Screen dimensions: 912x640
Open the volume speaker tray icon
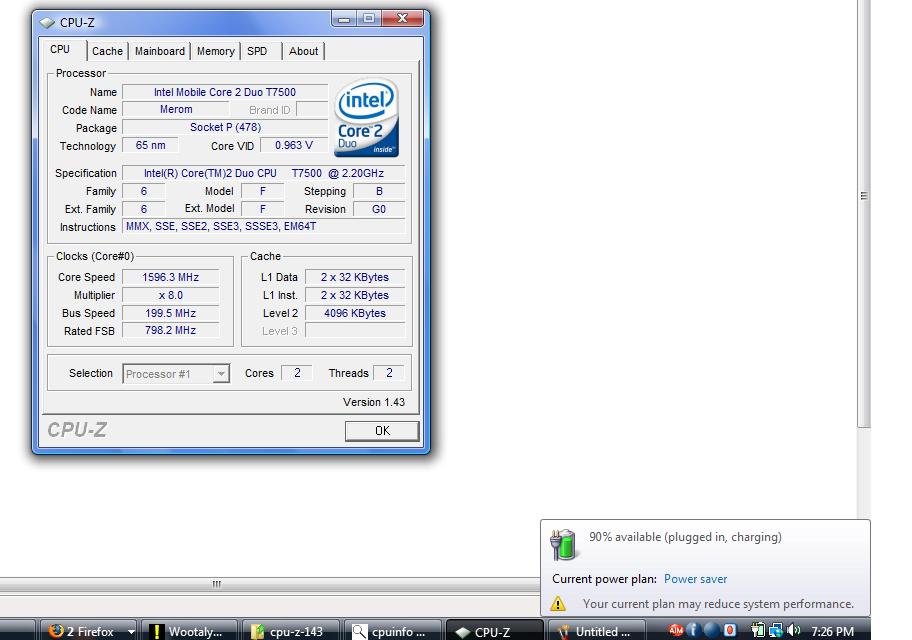(x=793, y=630)
